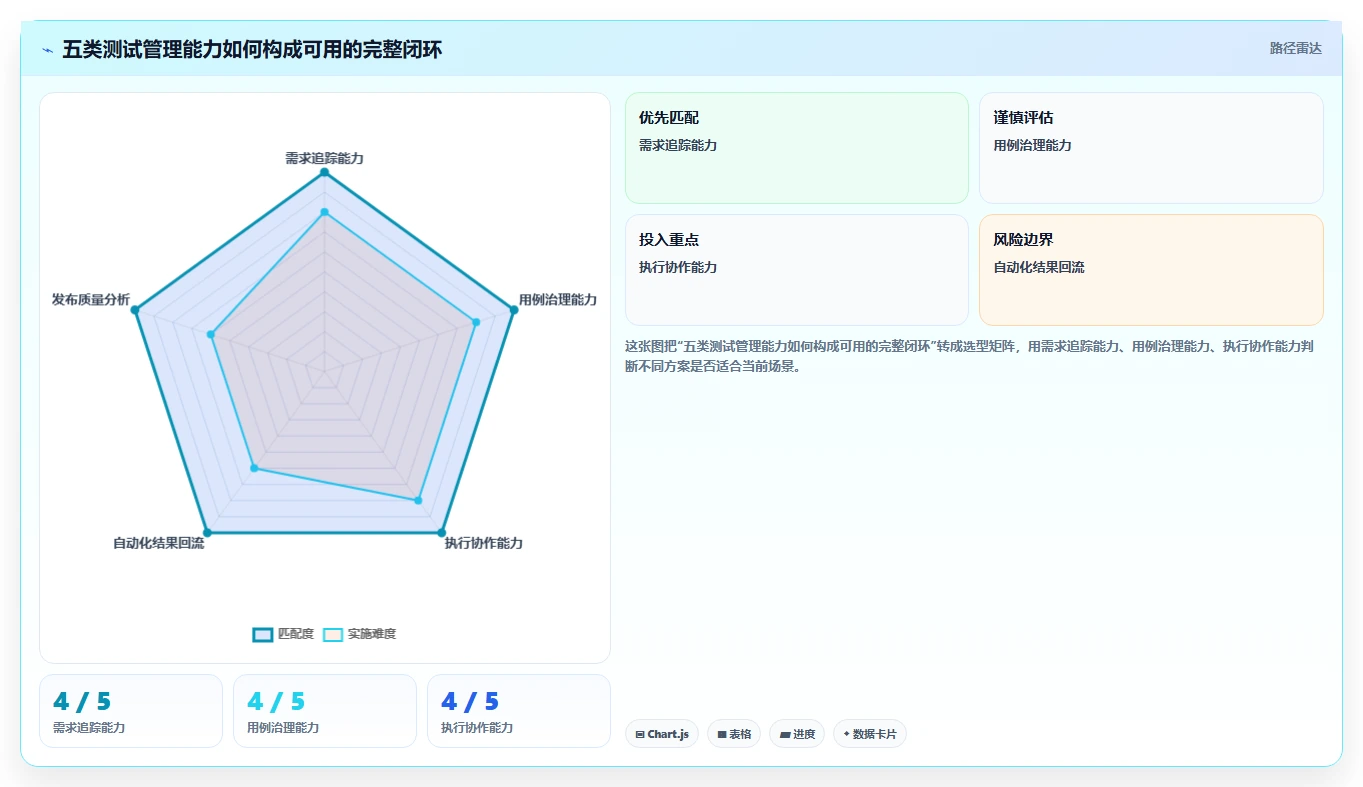This screenshot has width=1363, height=787.
Task: Click the outer radar point at 自动化结果回流
Action: (207, 532)
